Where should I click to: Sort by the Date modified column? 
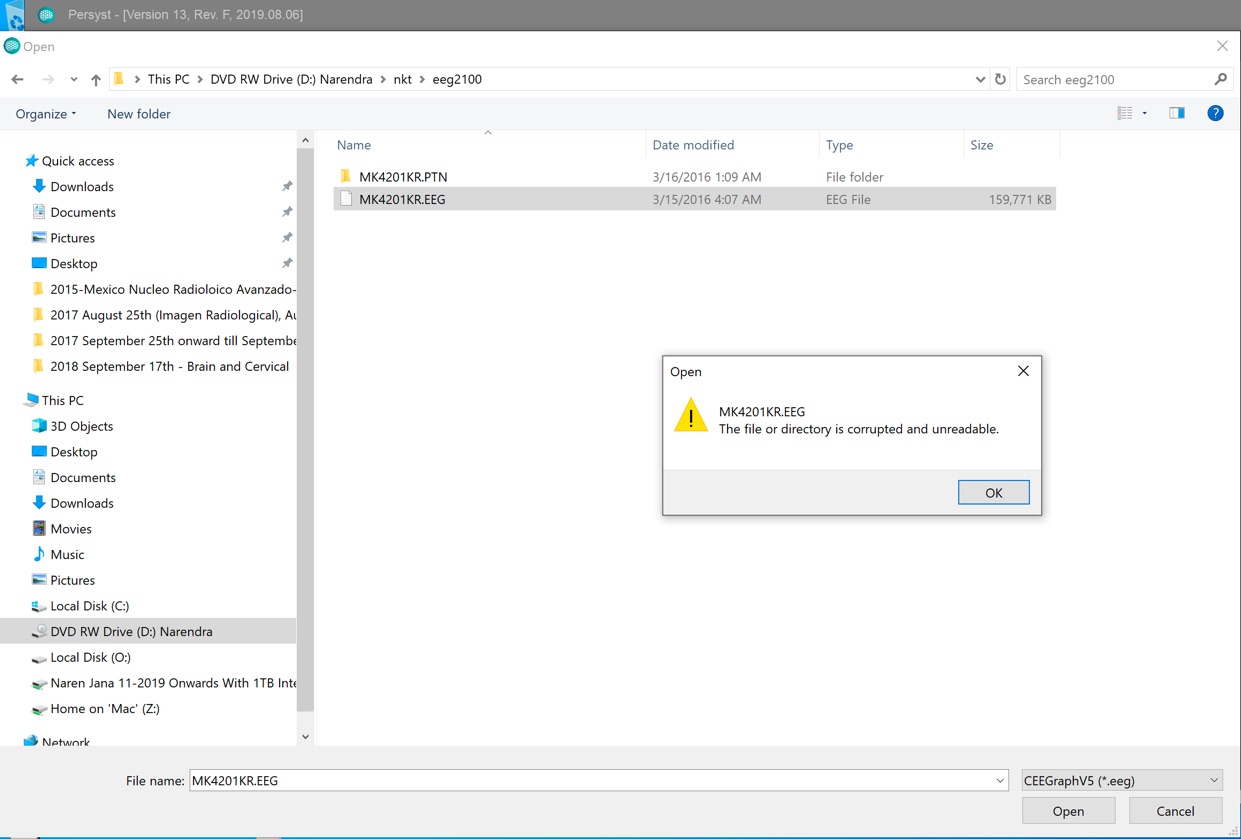[693, 145]
